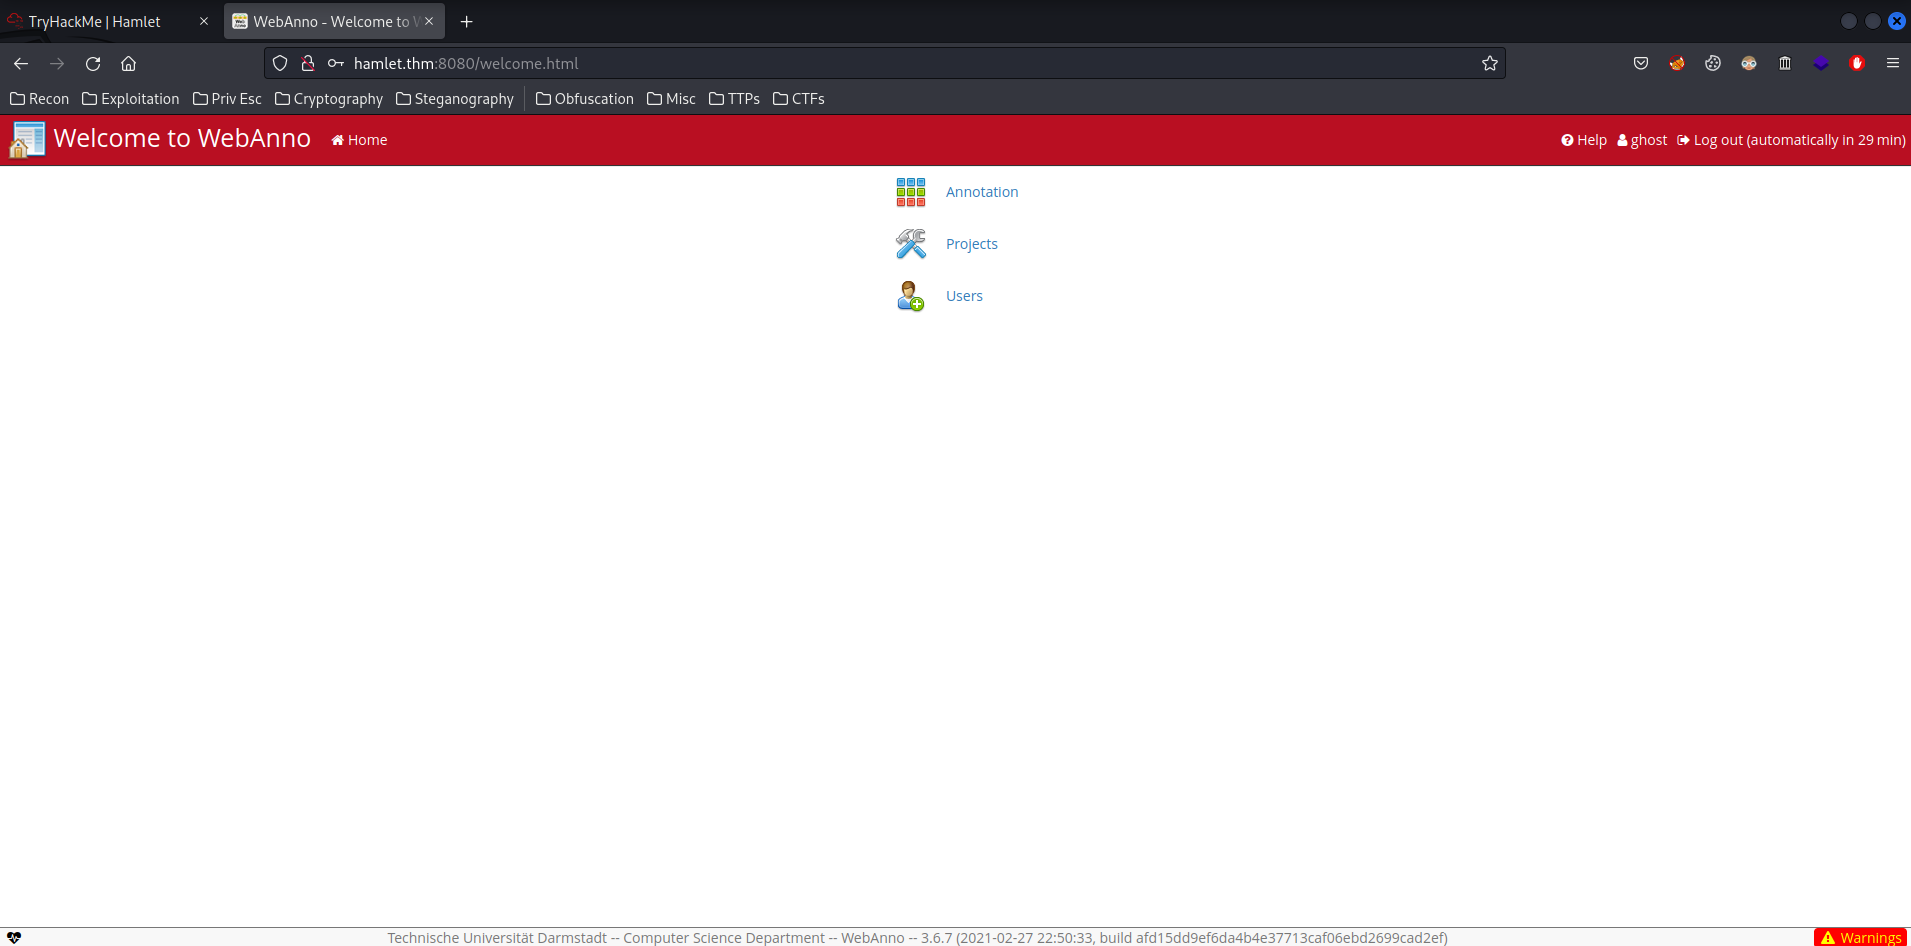1911x946 pixels.
Task: Open the ghost user profile
Action: (1642, 140)
